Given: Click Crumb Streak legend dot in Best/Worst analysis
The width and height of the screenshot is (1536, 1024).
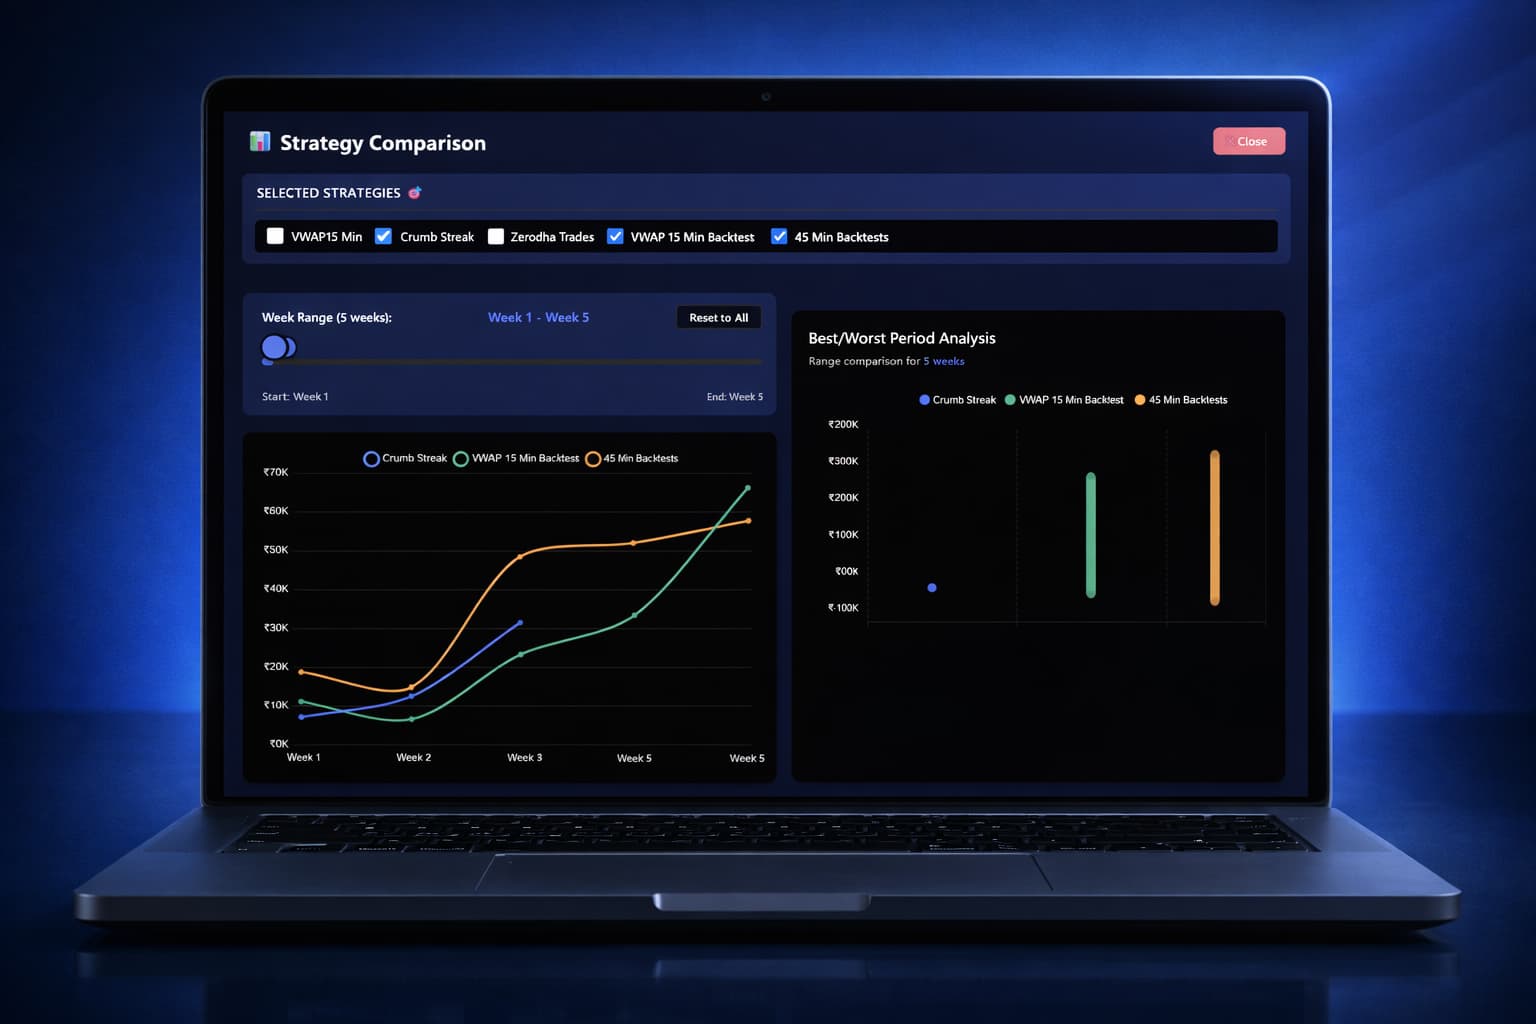Looking at the screenshot, I should pyautogui.click(x=924, y=400).
